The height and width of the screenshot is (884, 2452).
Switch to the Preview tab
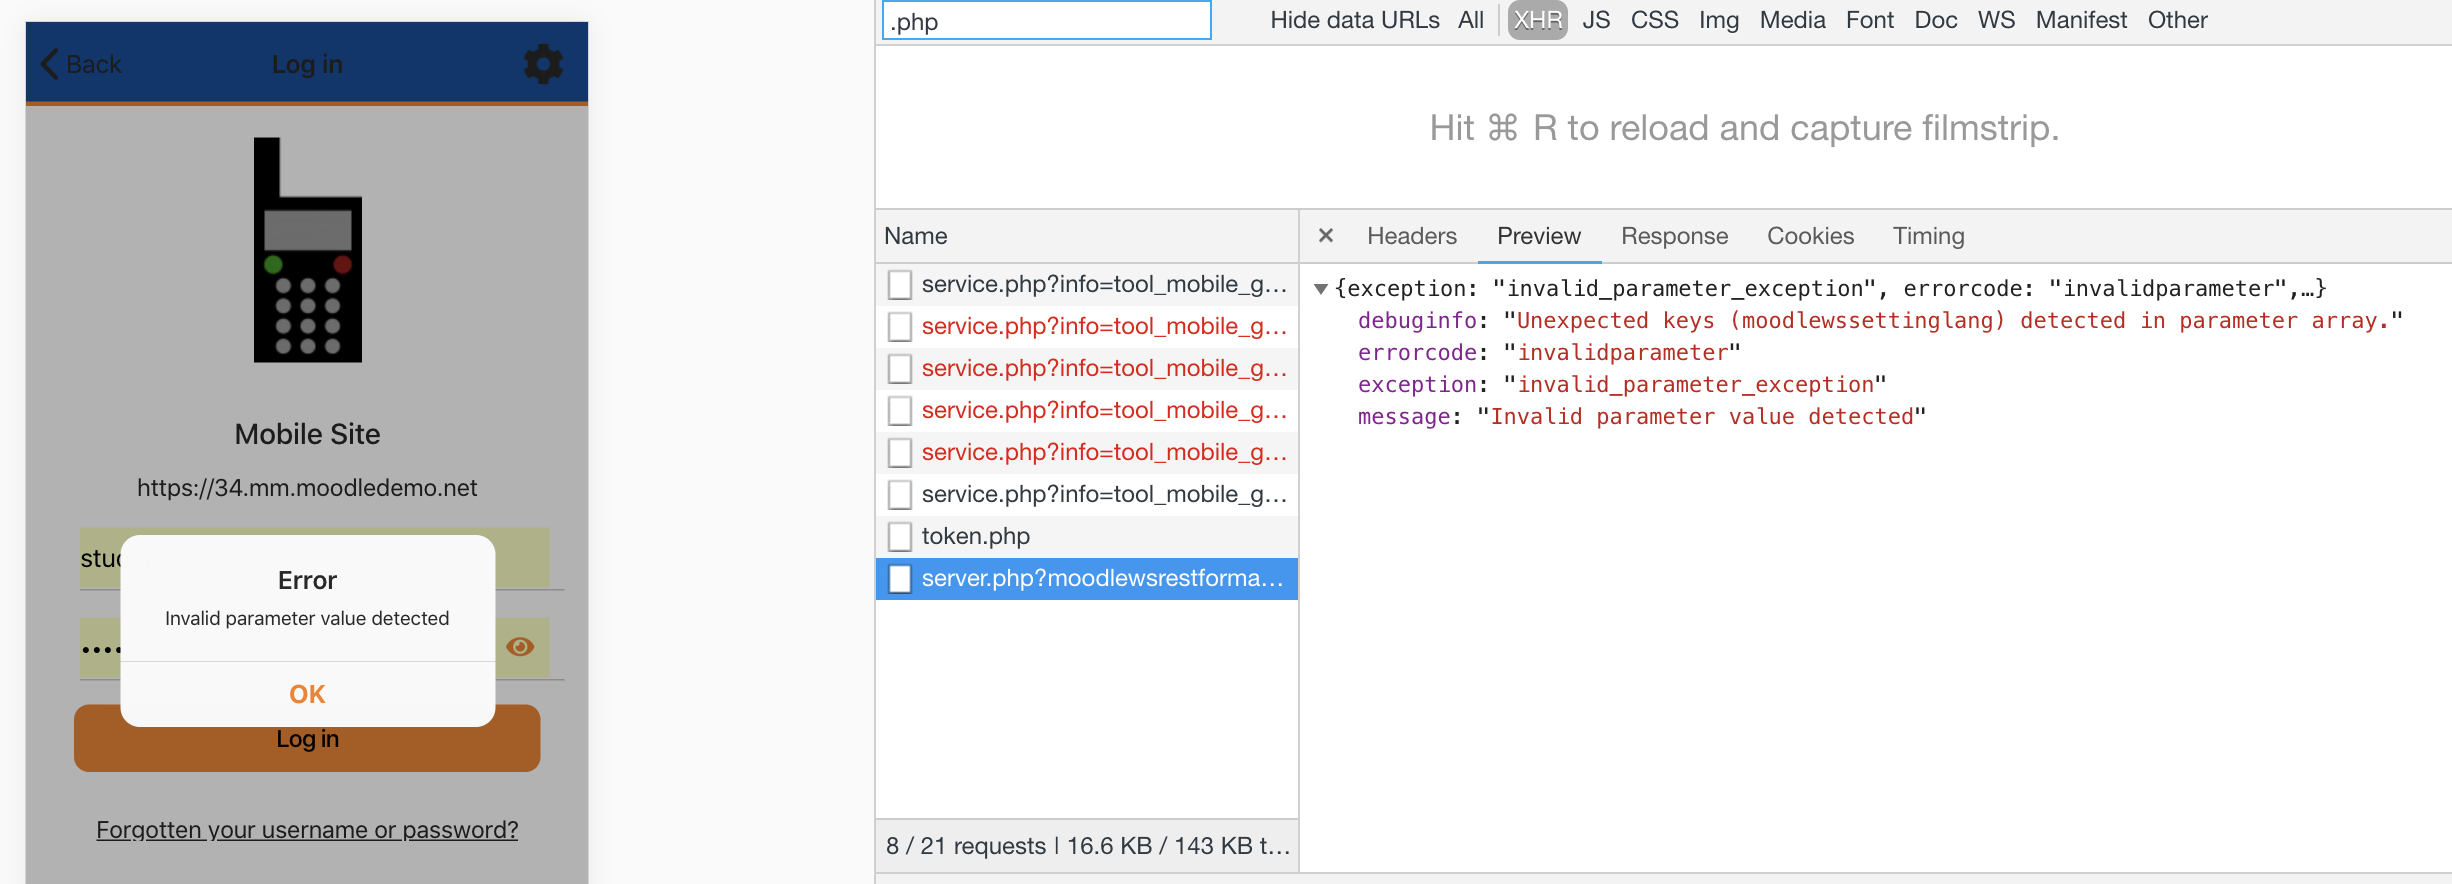[1539, 236]
